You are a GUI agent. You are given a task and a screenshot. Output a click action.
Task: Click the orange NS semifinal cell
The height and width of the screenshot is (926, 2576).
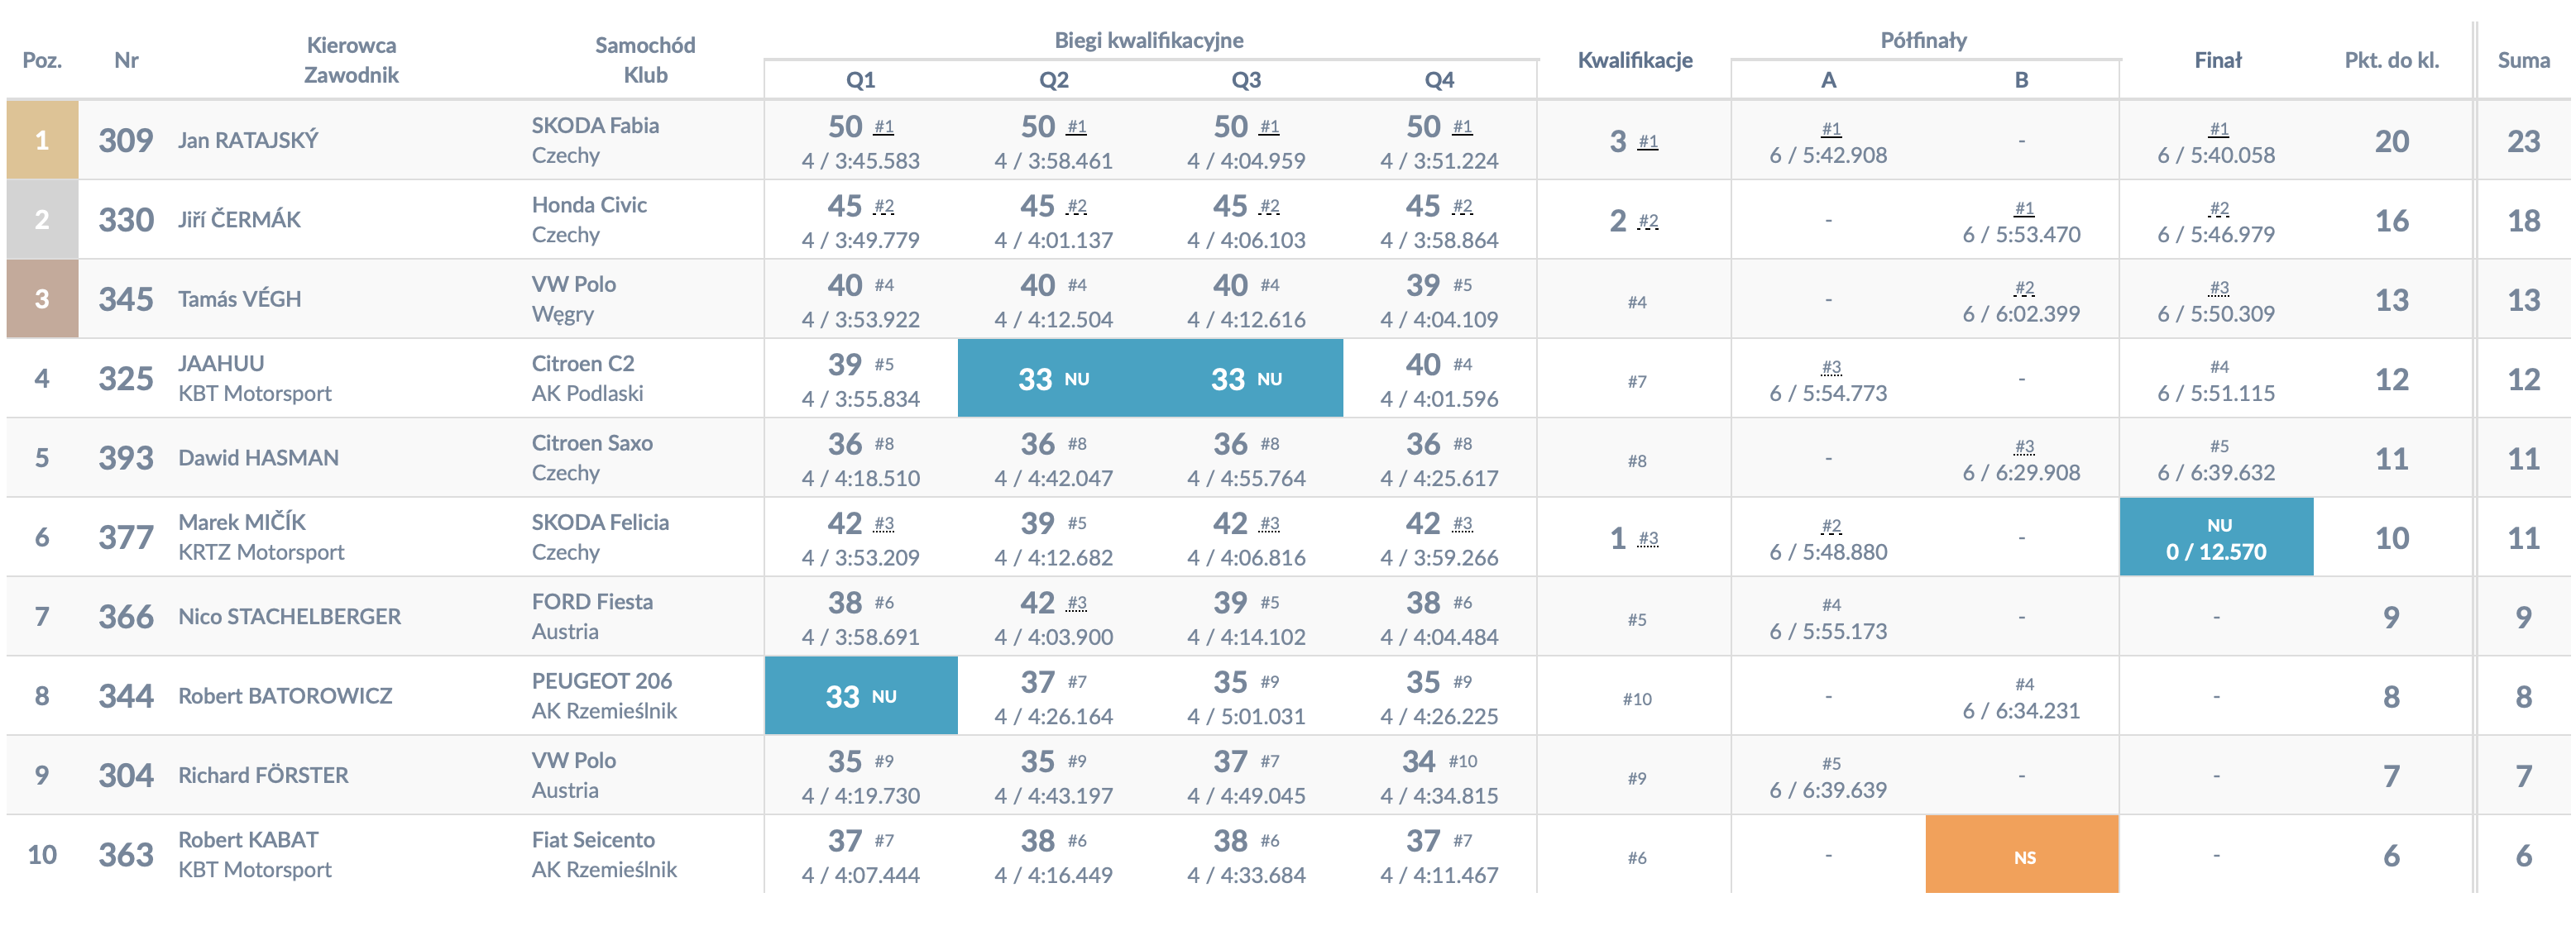2022,855
